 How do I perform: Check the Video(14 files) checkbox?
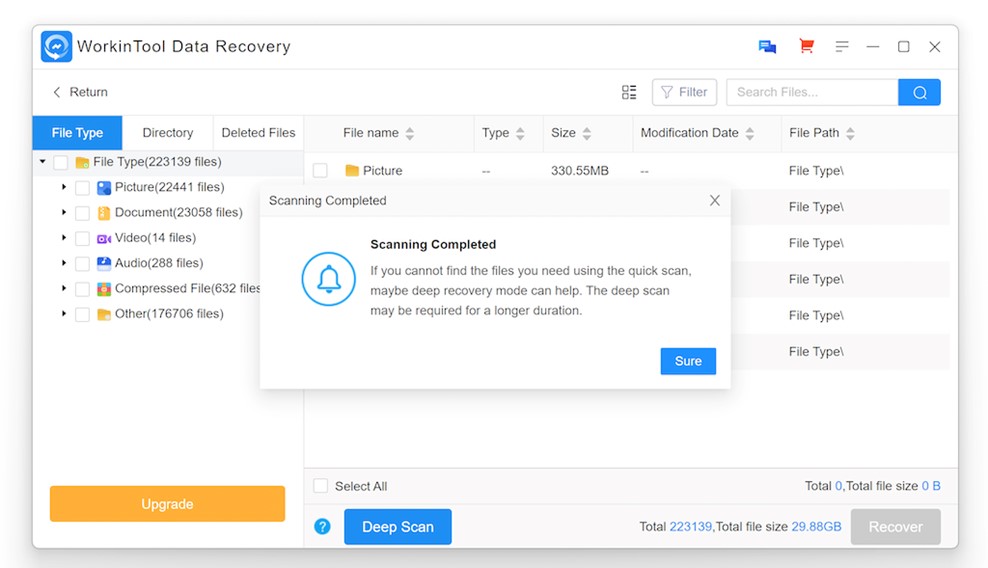(82, 238)
